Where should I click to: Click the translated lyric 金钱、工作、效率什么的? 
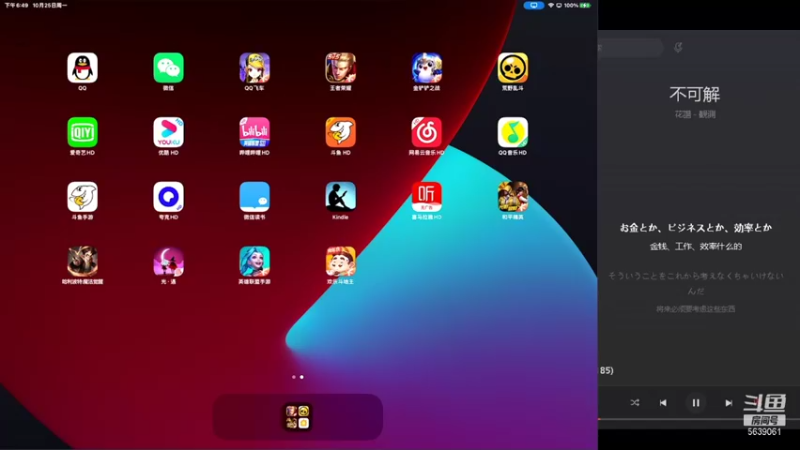point(695,246)
